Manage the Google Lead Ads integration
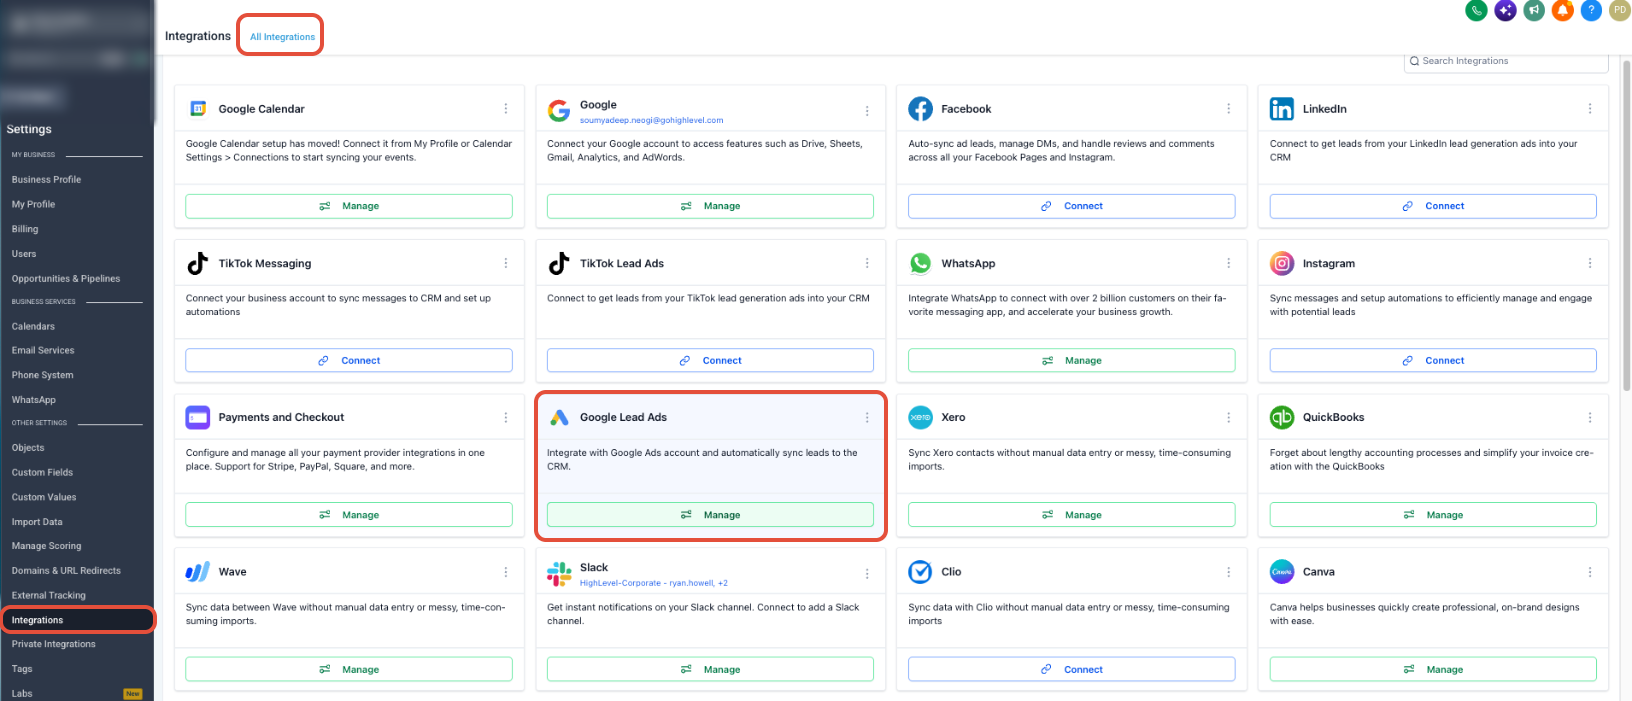 click(710, 515)
